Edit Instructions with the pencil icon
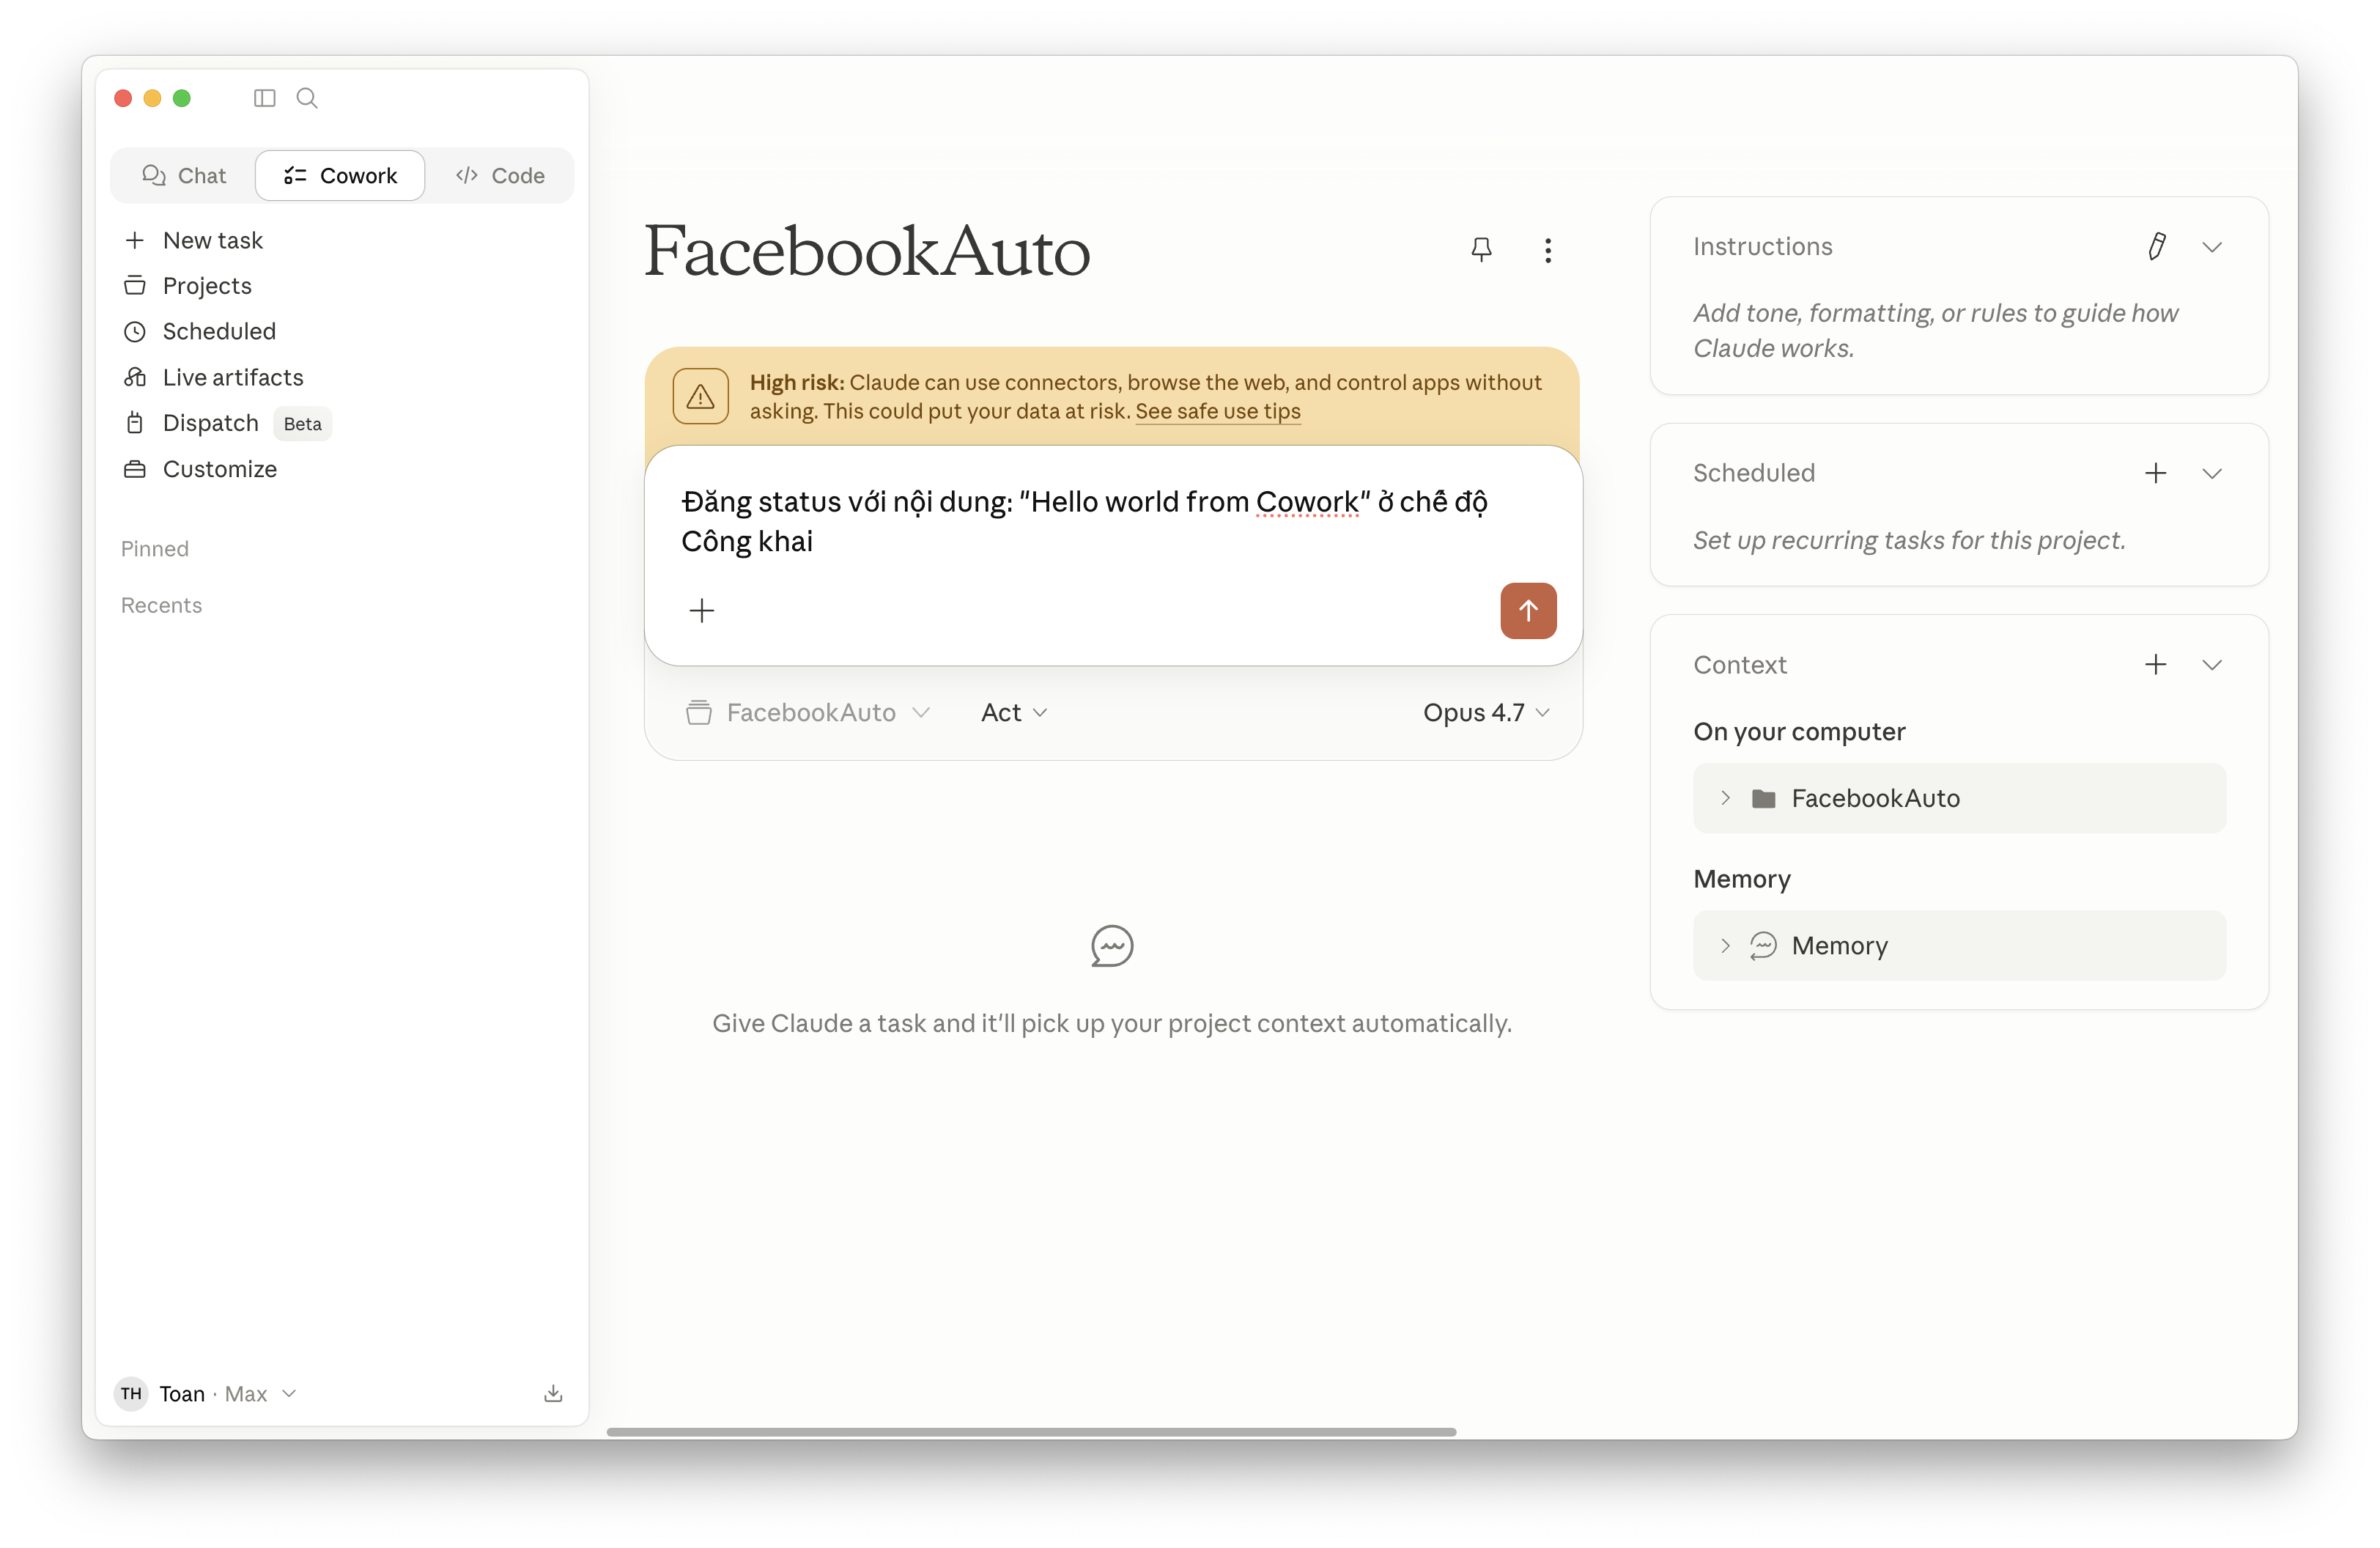The width and height of the screenshot is (2380, 1548). (2156, 247)
